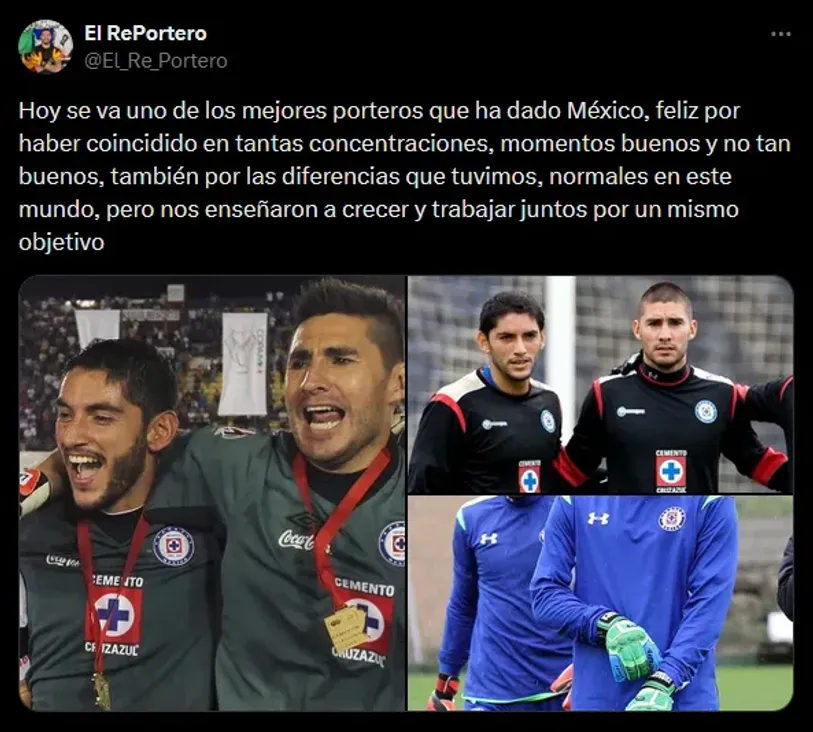Viewport: 813px width, 732px height.
Task: Click the Cruz Azul crest on left green jersey
Action: click(174, 546)
